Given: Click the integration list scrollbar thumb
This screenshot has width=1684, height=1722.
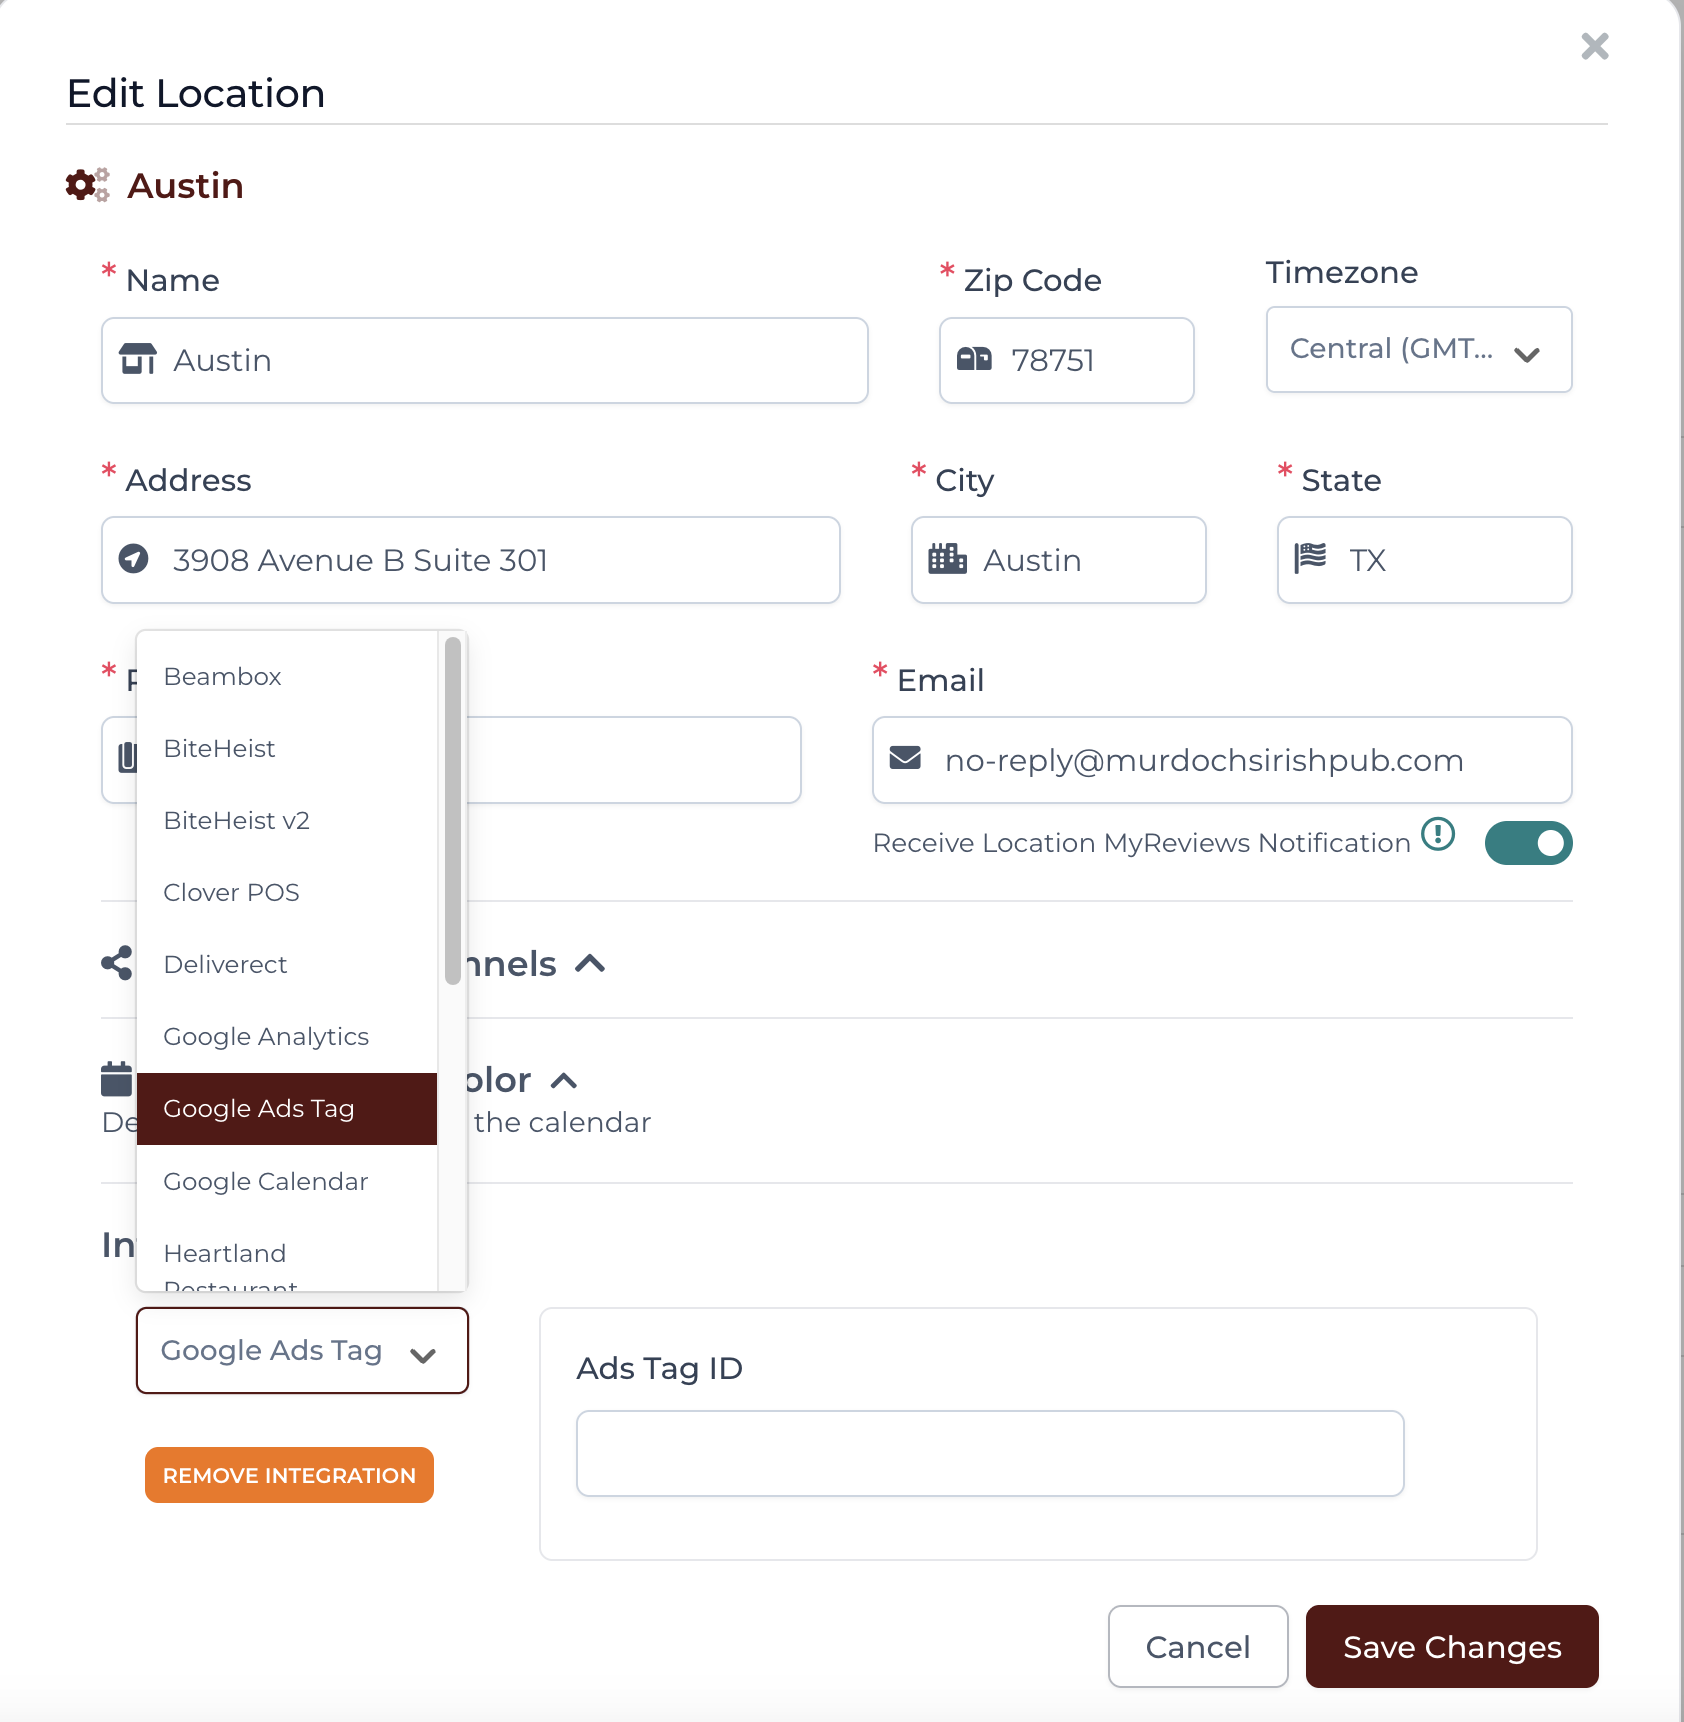Looking at the screenshot, I should point(453,810).
